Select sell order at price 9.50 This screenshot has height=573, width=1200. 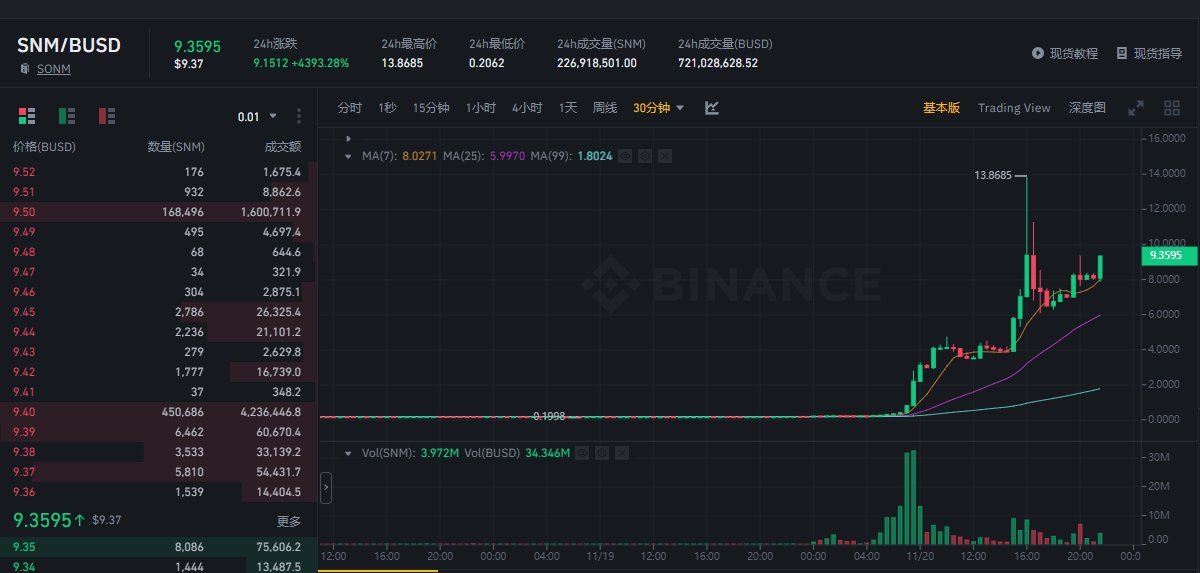pos(159,212)
